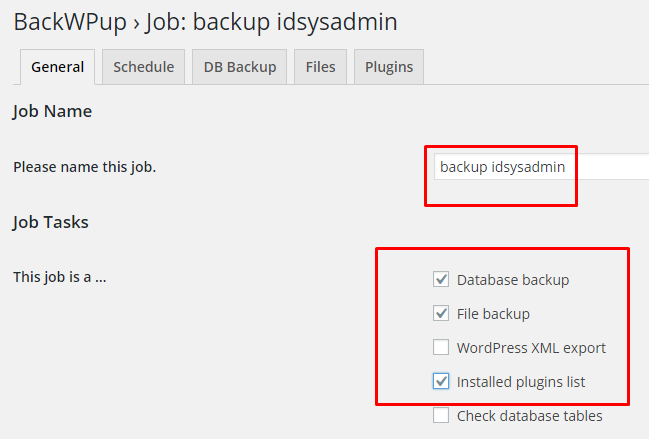This screenshot has height=439, width=649.
Task: Click the job name input field
Action: 541,167
